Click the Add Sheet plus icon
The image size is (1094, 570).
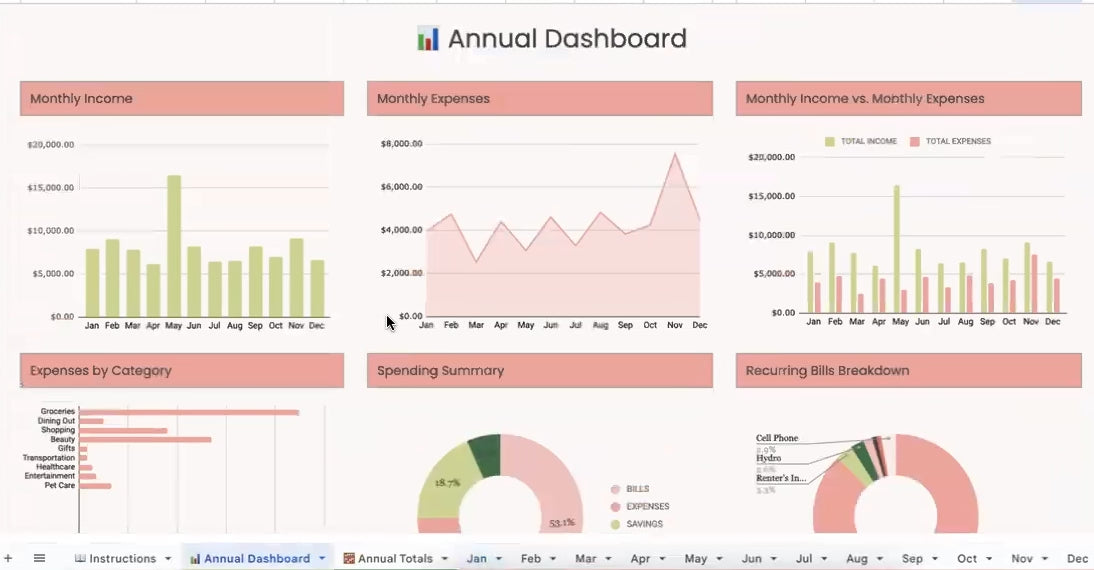click(x=8, y=558)
